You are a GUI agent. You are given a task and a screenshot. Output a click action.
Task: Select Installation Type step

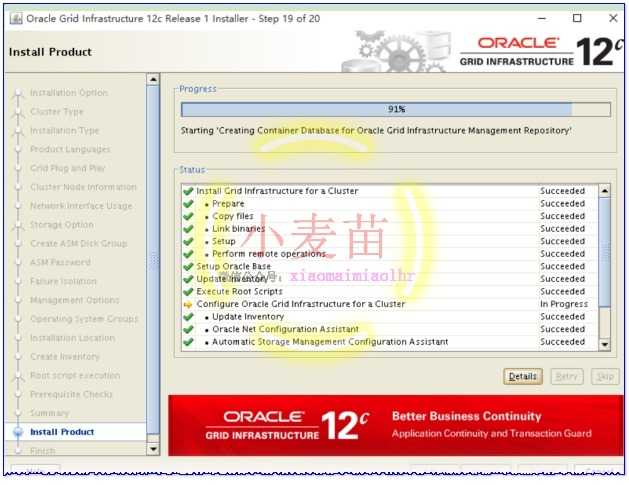coord(64,130)
